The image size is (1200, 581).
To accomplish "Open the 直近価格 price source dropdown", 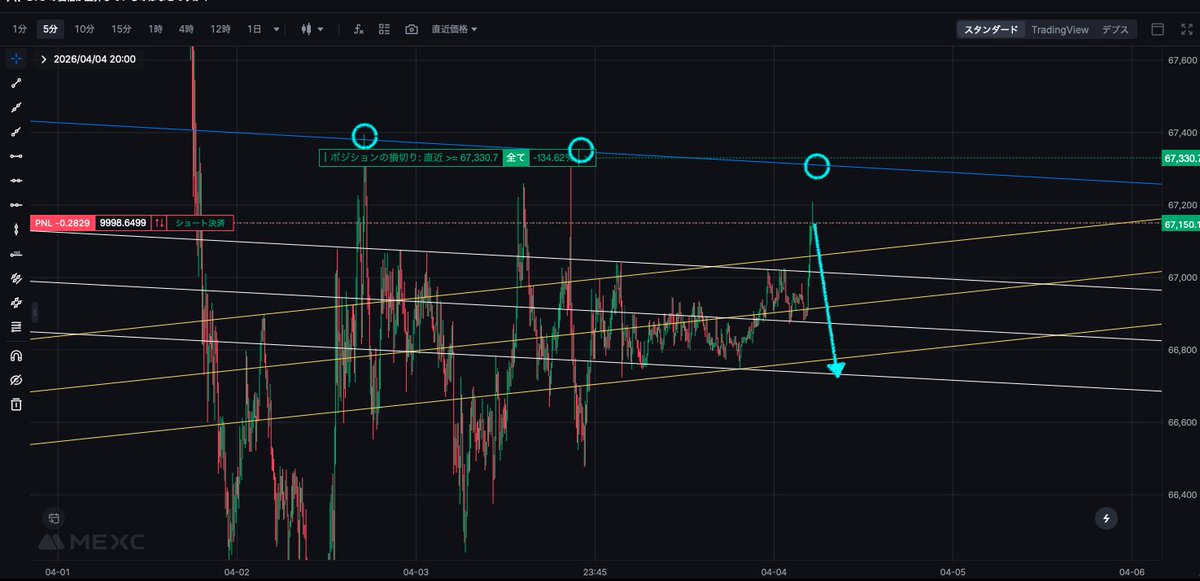I will (x=454, y=29).
